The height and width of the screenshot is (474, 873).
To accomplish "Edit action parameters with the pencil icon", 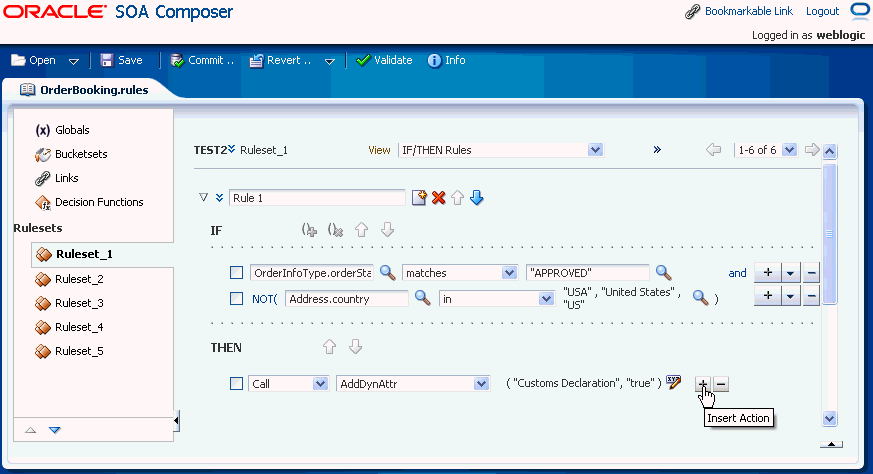I will (x=674, y=382).
